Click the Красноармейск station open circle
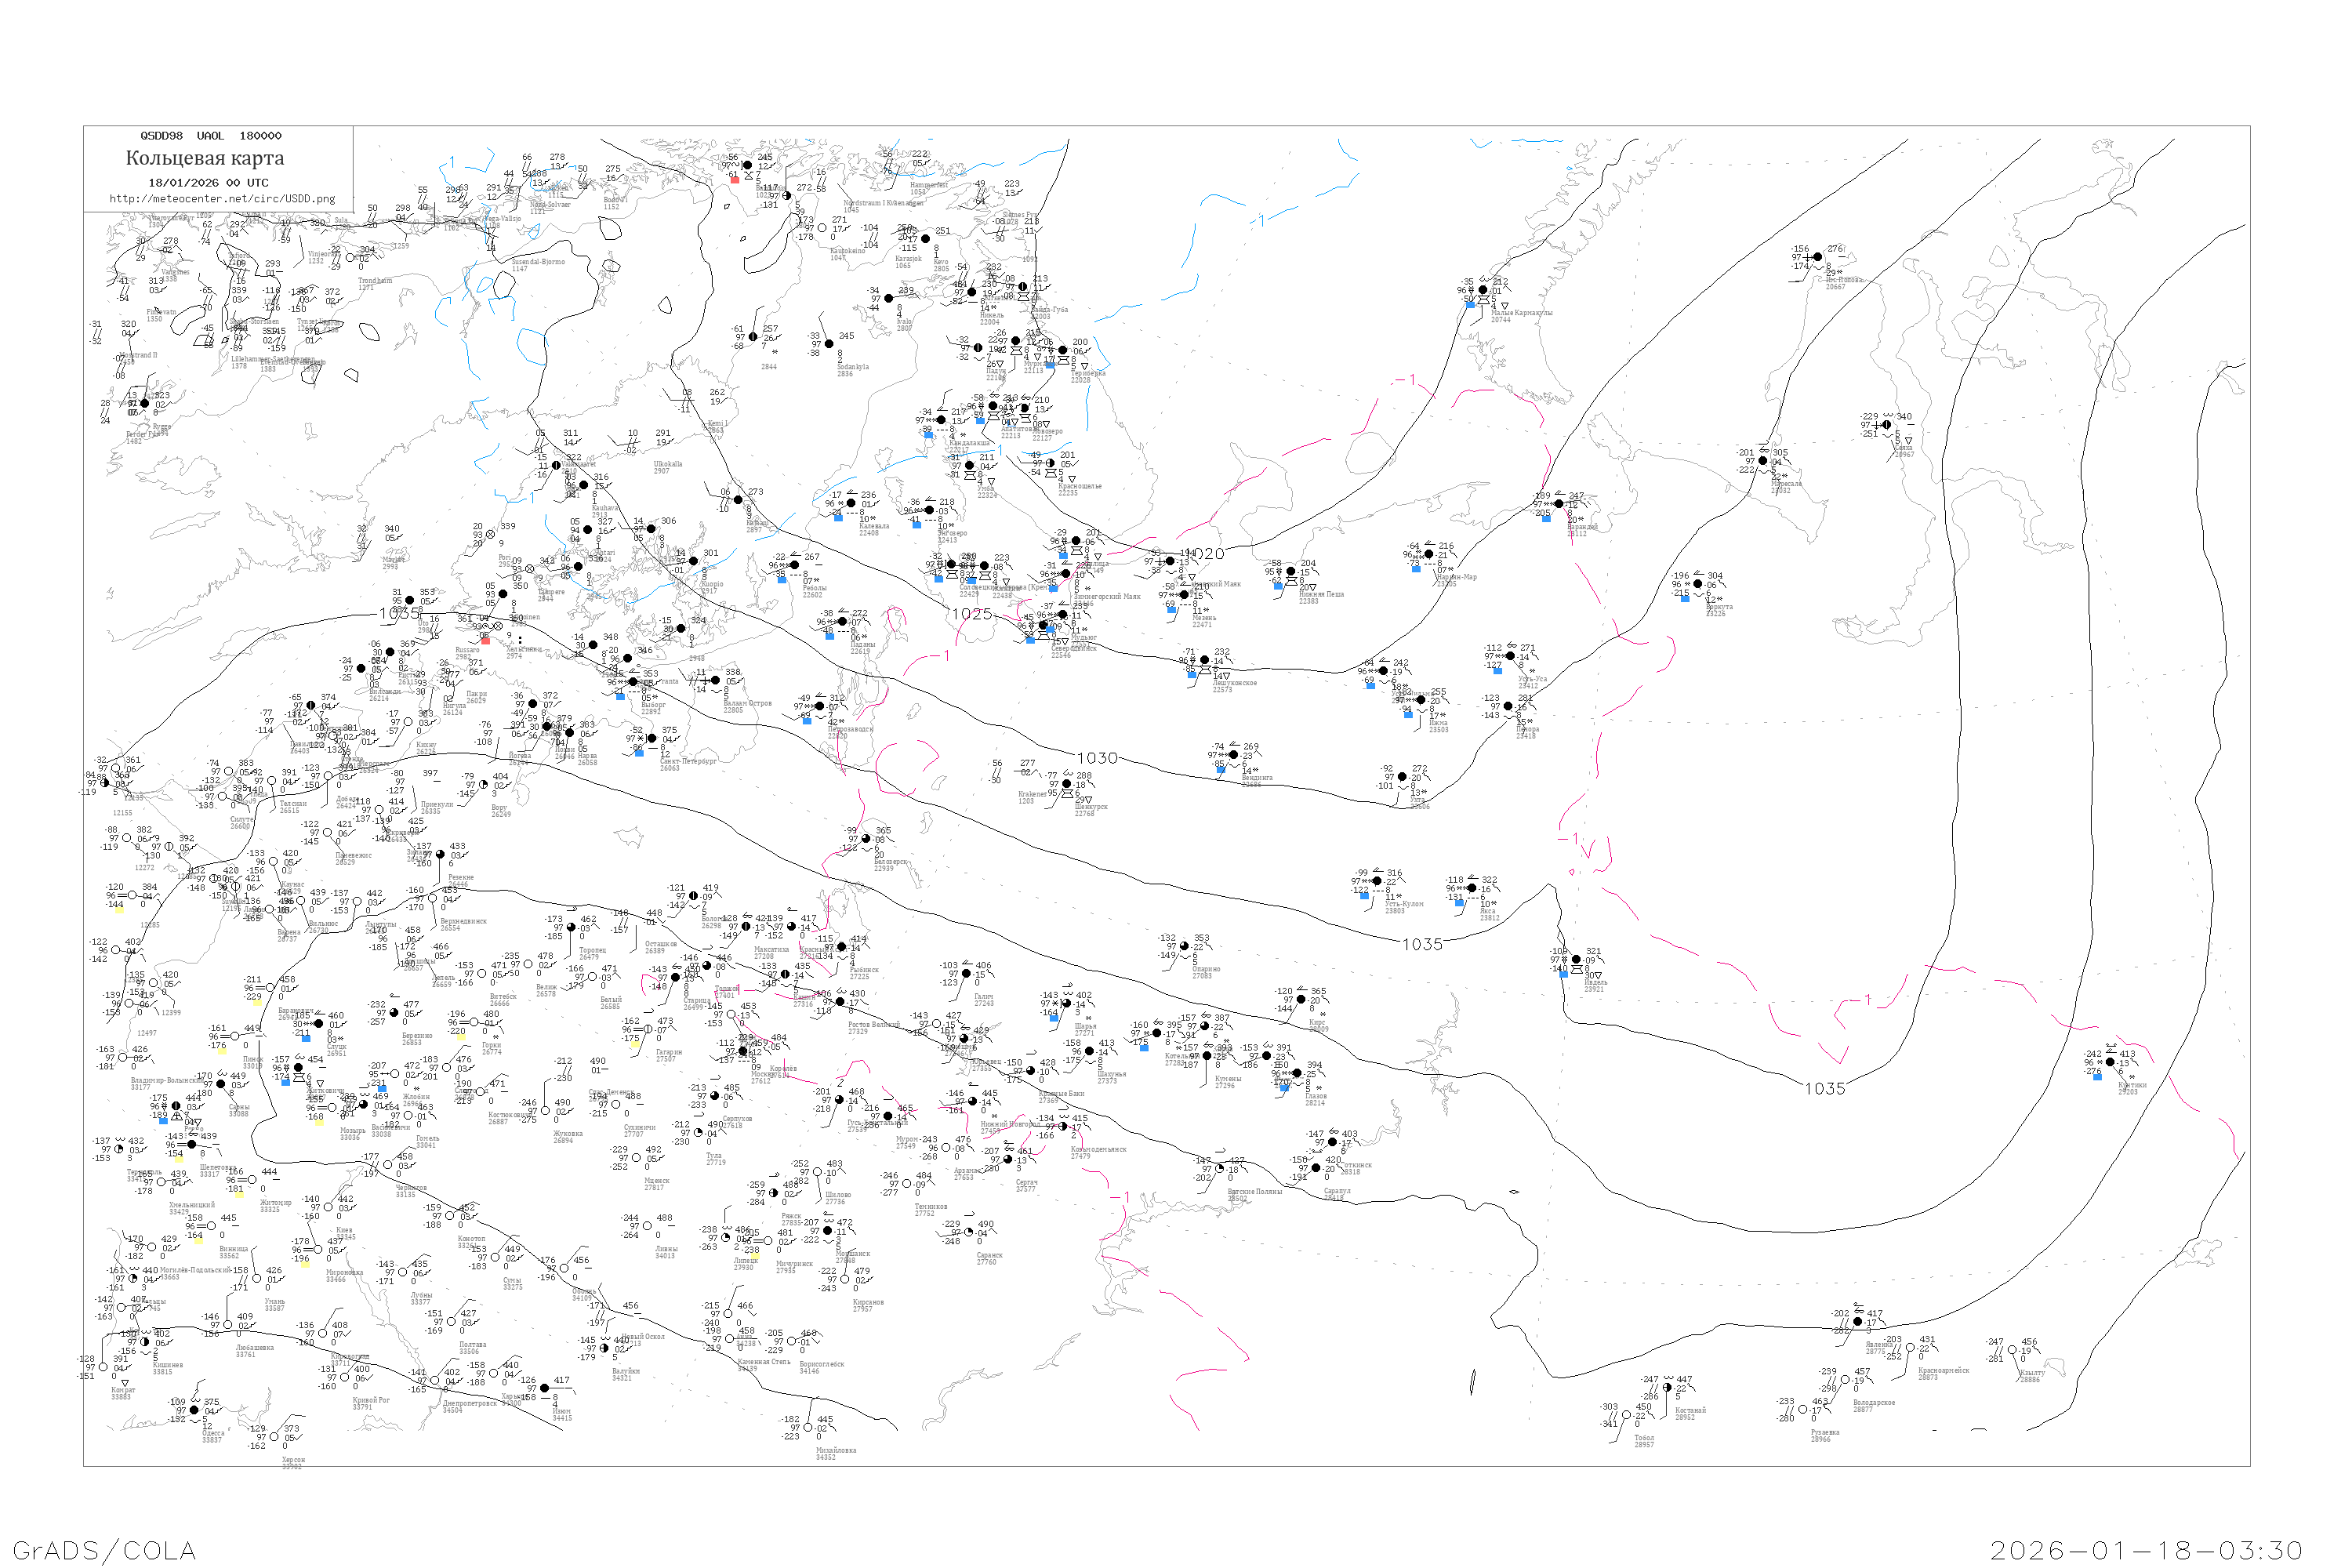This screenshot has width=2352, height=1568. click(x=1910, y=1348)
